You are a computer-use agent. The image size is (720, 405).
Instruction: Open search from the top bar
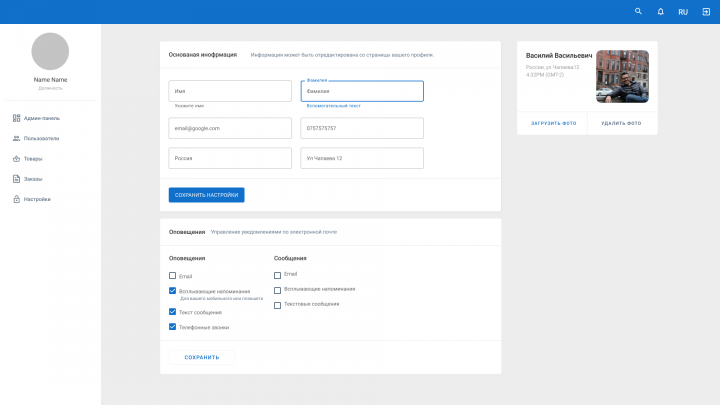coord(638,11)
